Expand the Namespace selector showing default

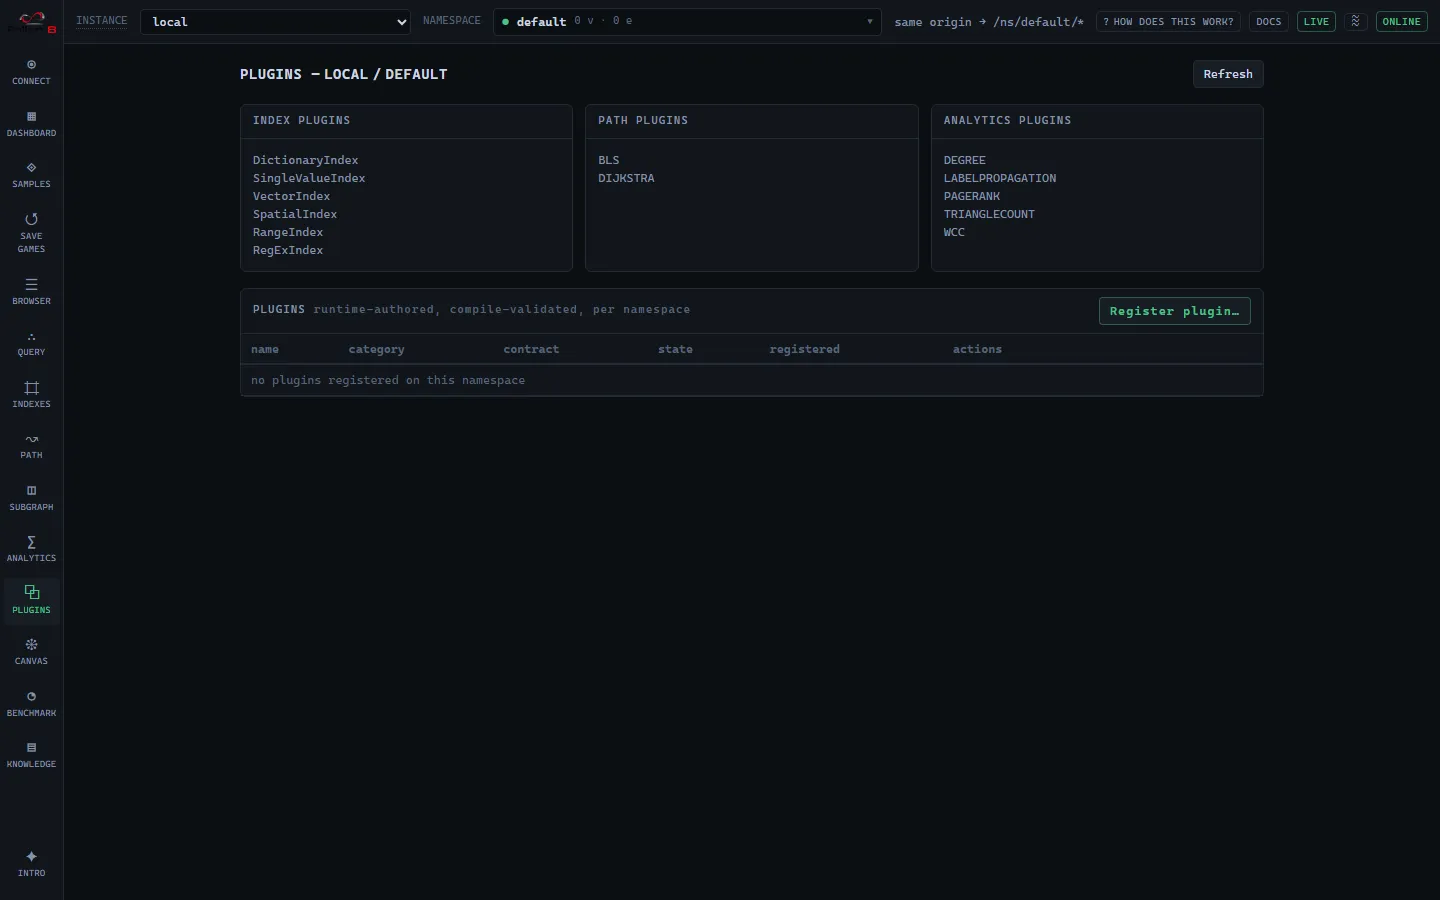coord(687,22)
